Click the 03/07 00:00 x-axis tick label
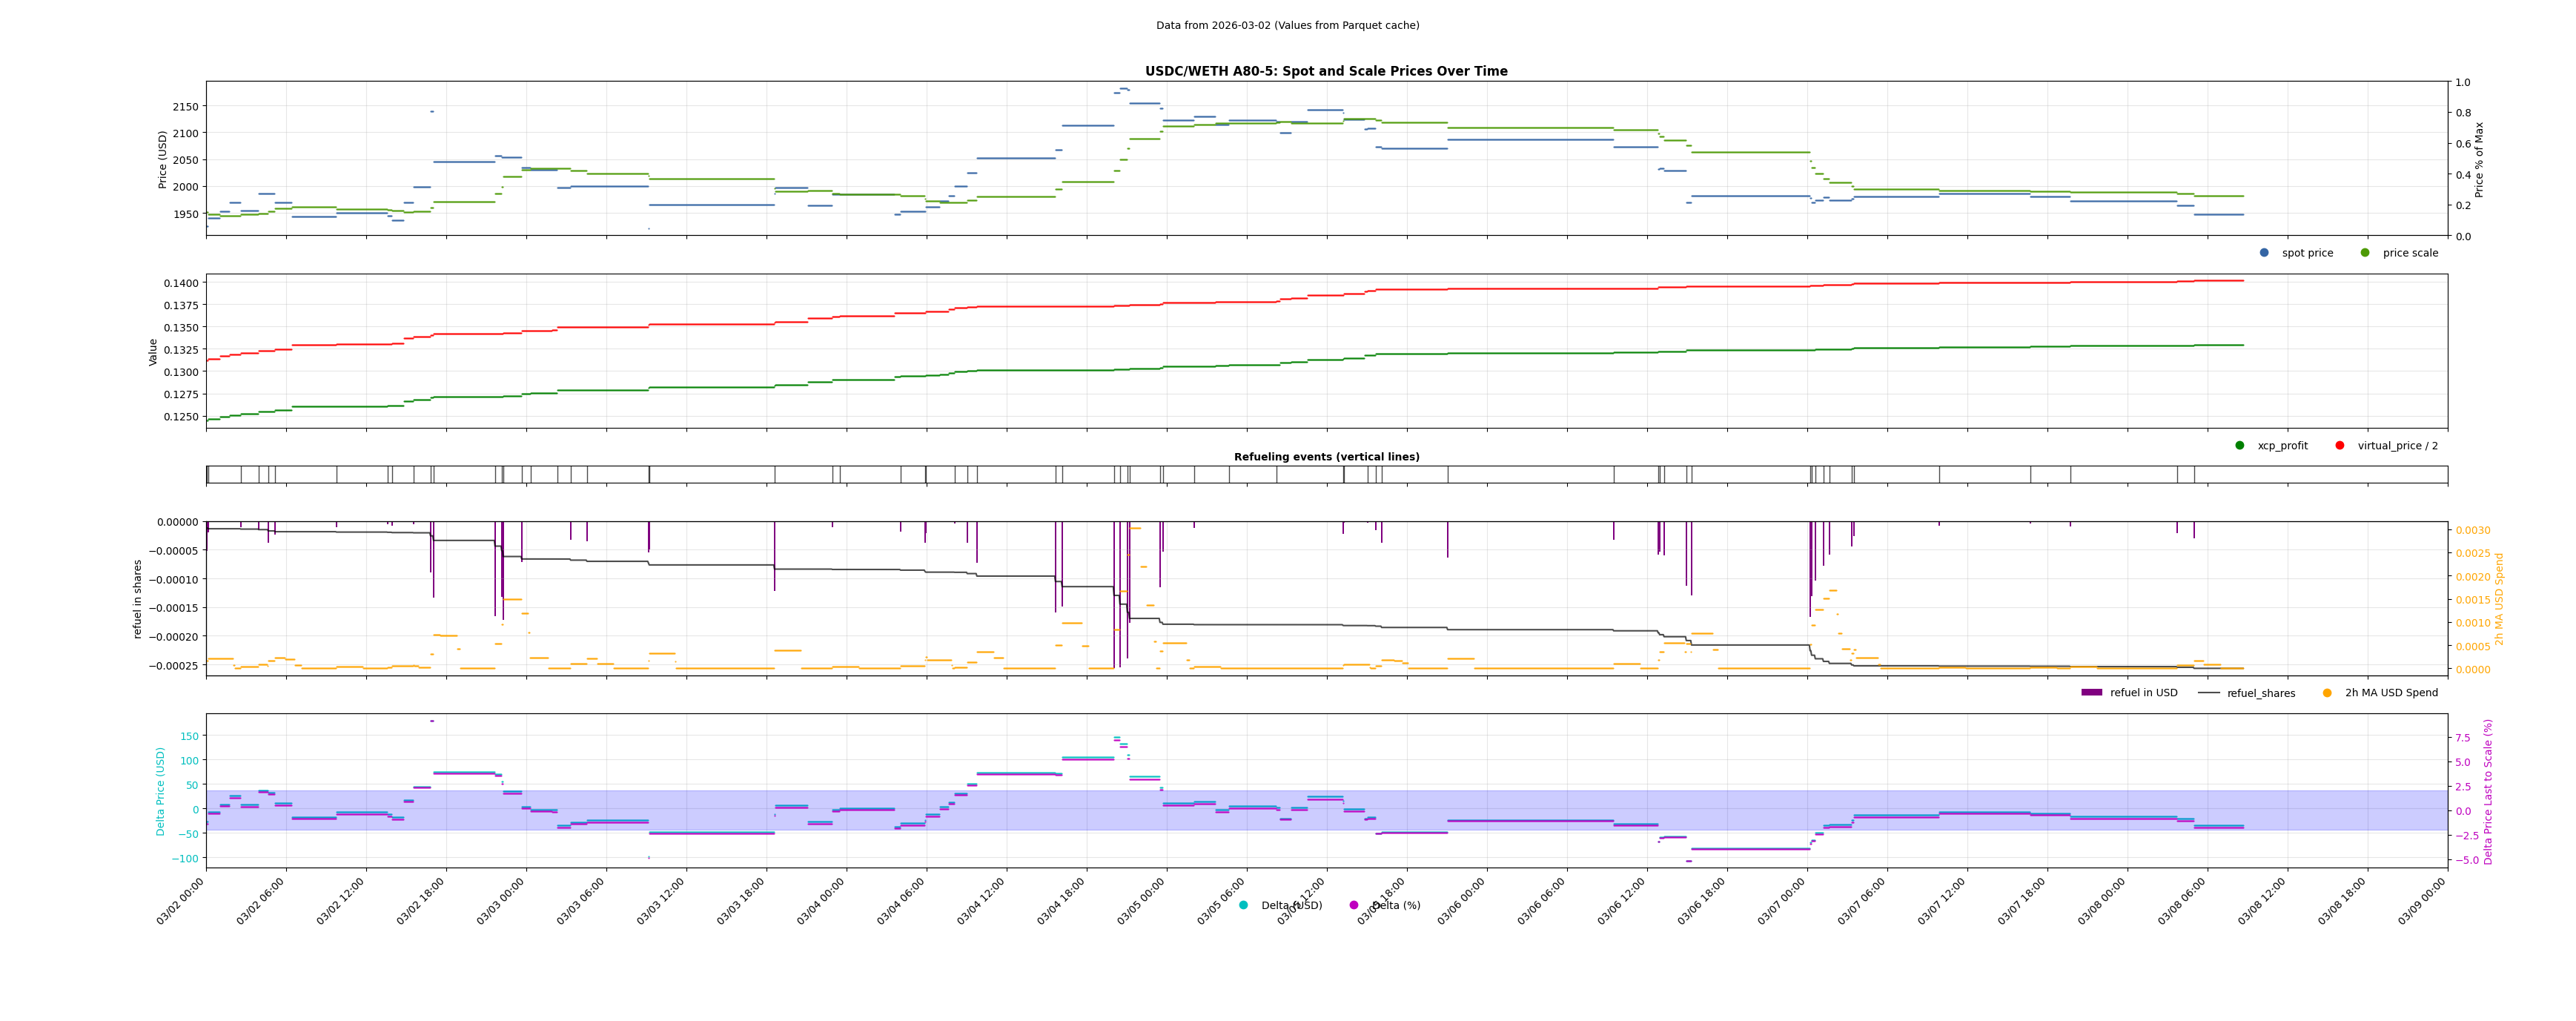The width and height of the screenshot is (2576, 1021). point(1782,903)
